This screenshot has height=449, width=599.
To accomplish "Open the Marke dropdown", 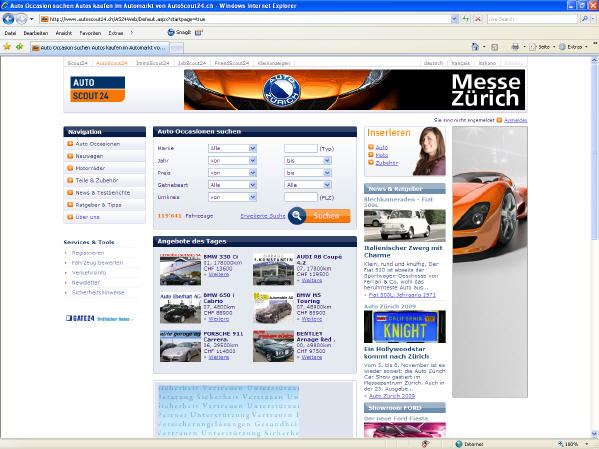I will (232, 148).
